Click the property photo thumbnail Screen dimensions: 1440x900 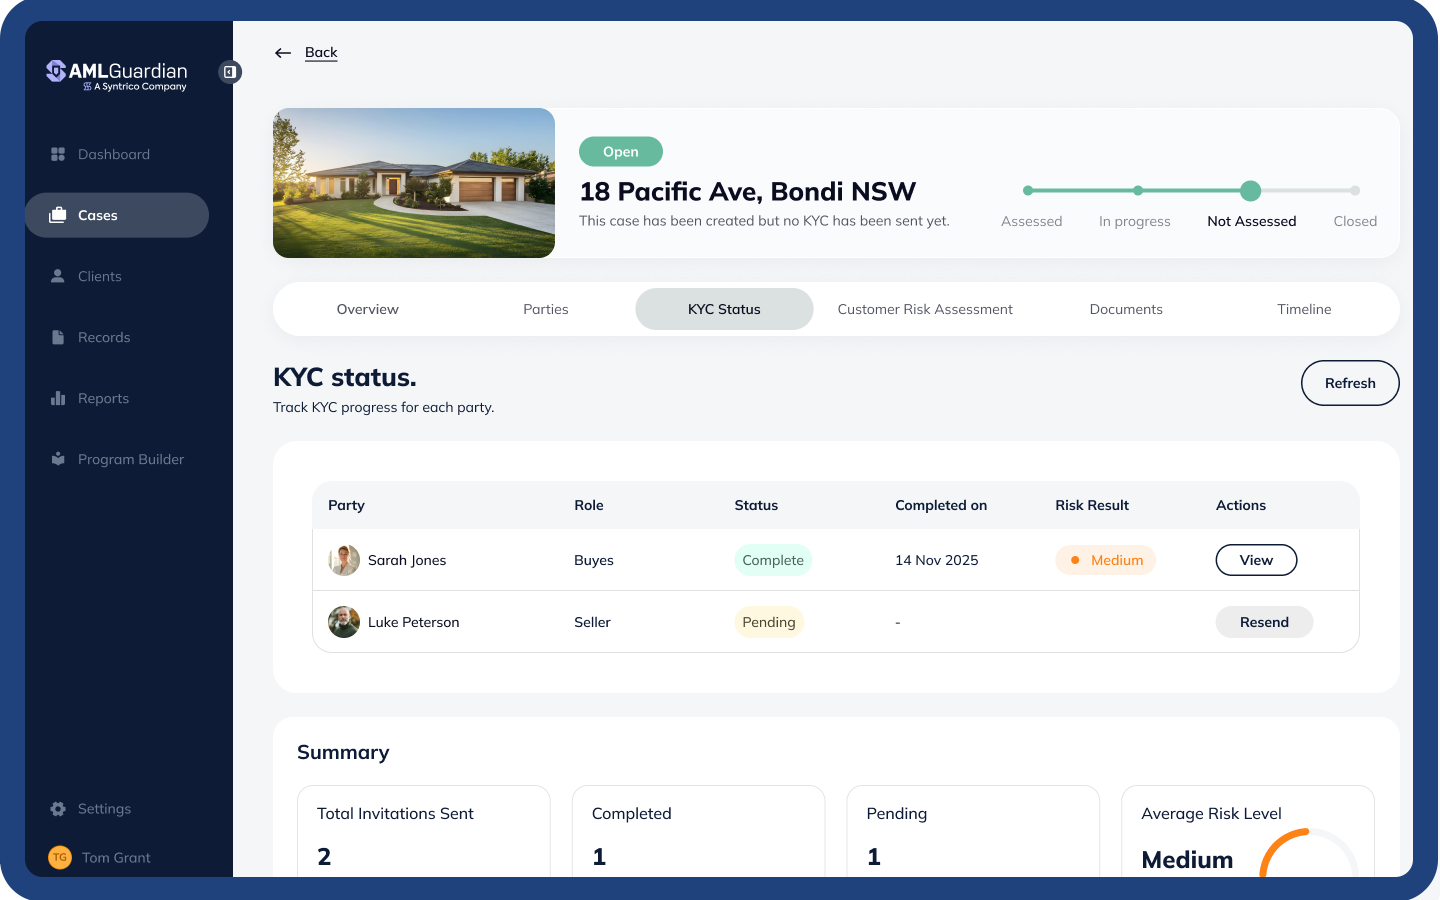[414, 183]
